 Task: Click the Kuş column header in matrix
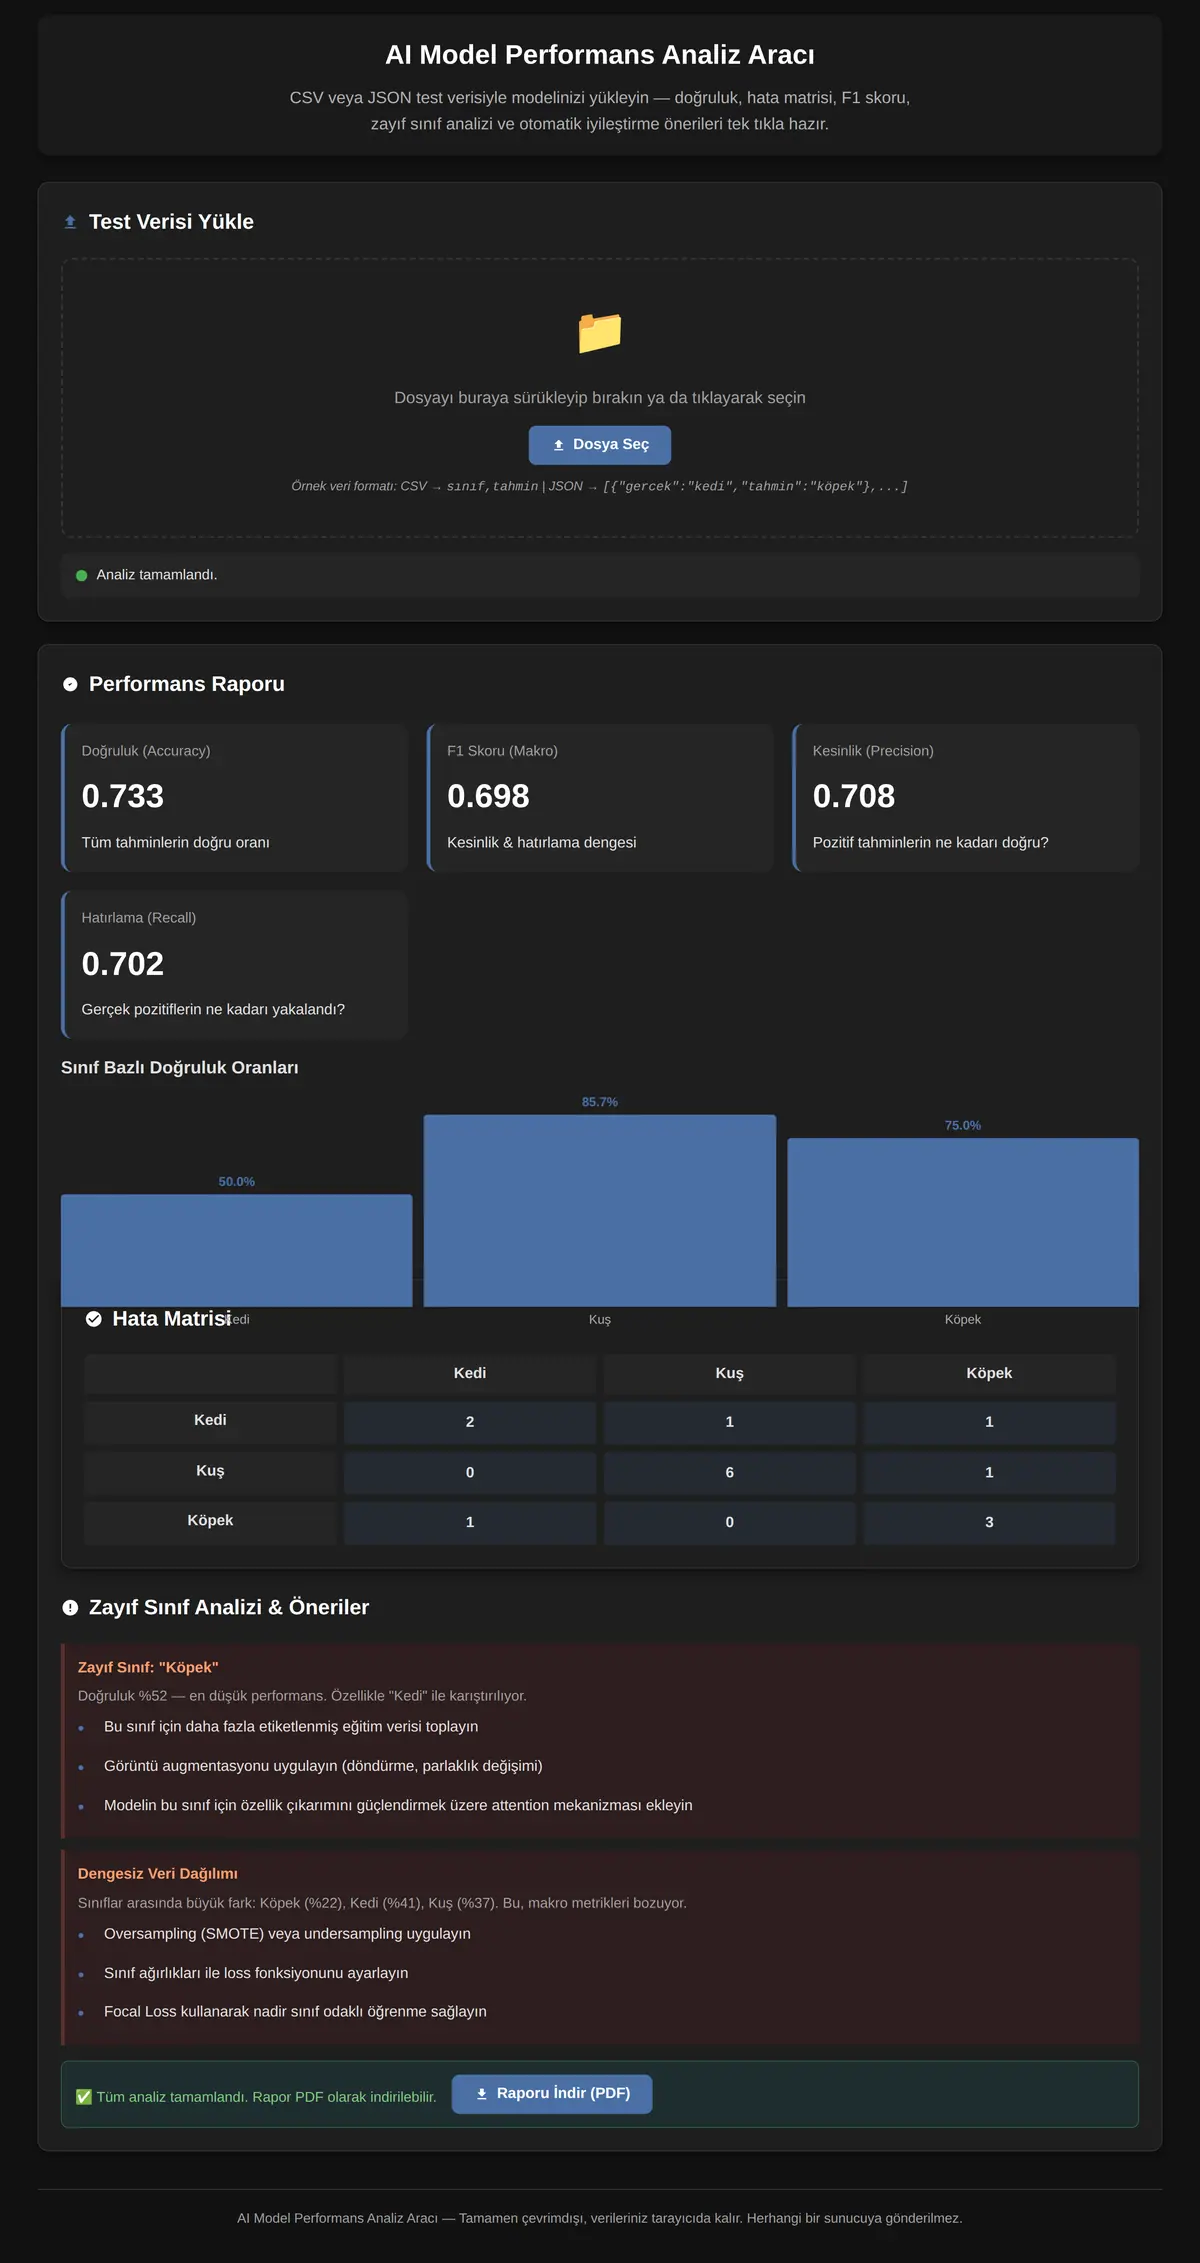tap(730, 1374)
